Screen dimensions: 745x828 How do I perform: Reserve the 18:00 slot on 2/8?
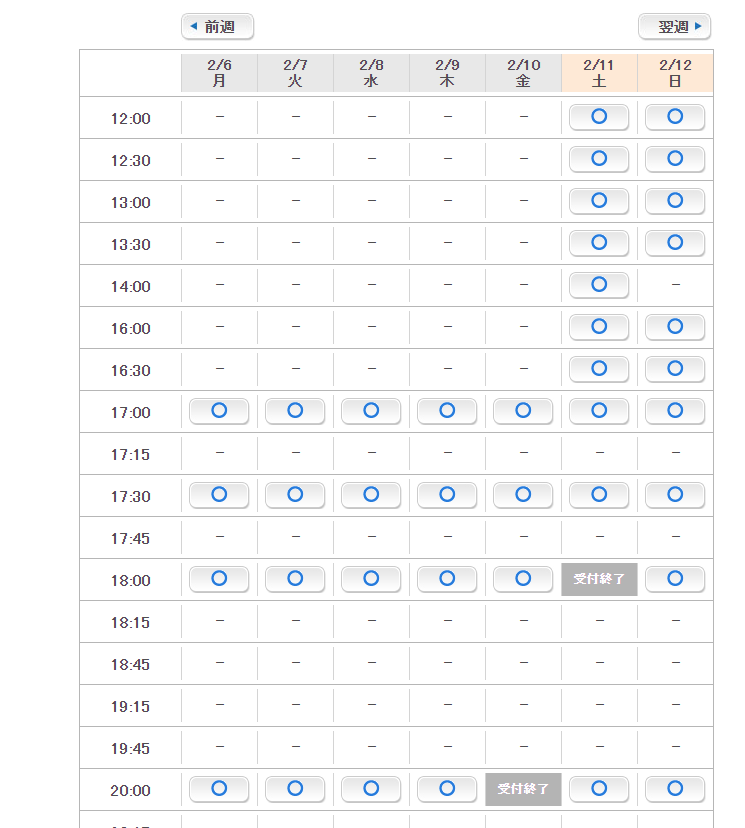point(371,579)
